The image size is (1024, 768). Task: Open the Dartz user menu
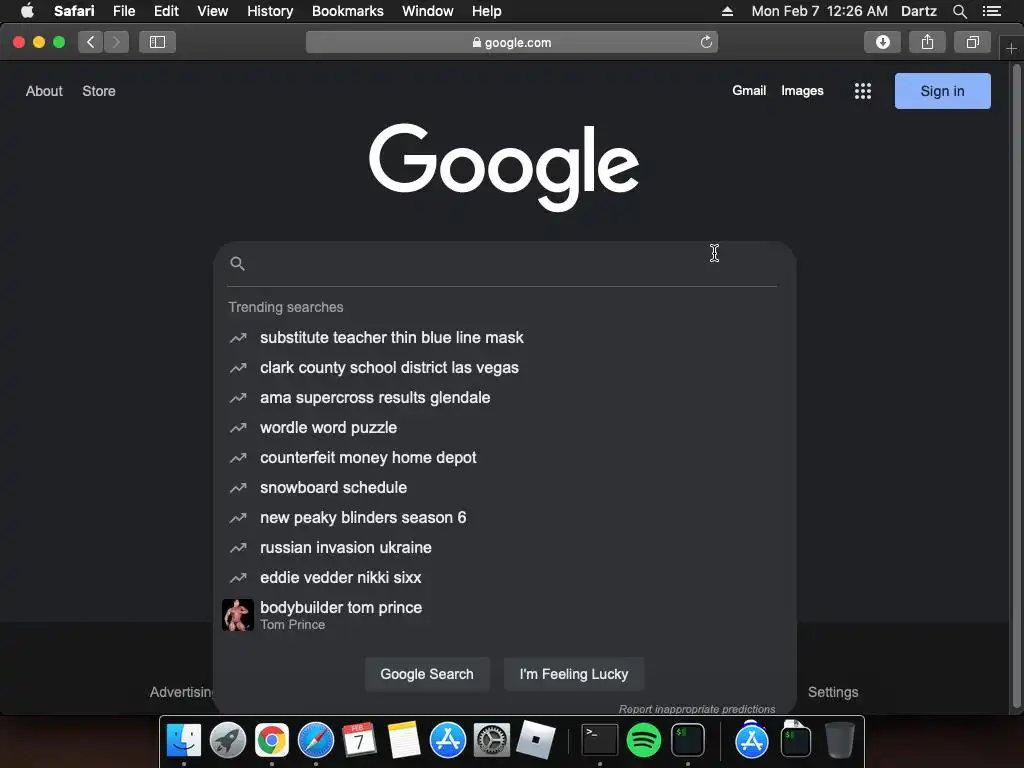pyautogui.click(x=919, y=11)
